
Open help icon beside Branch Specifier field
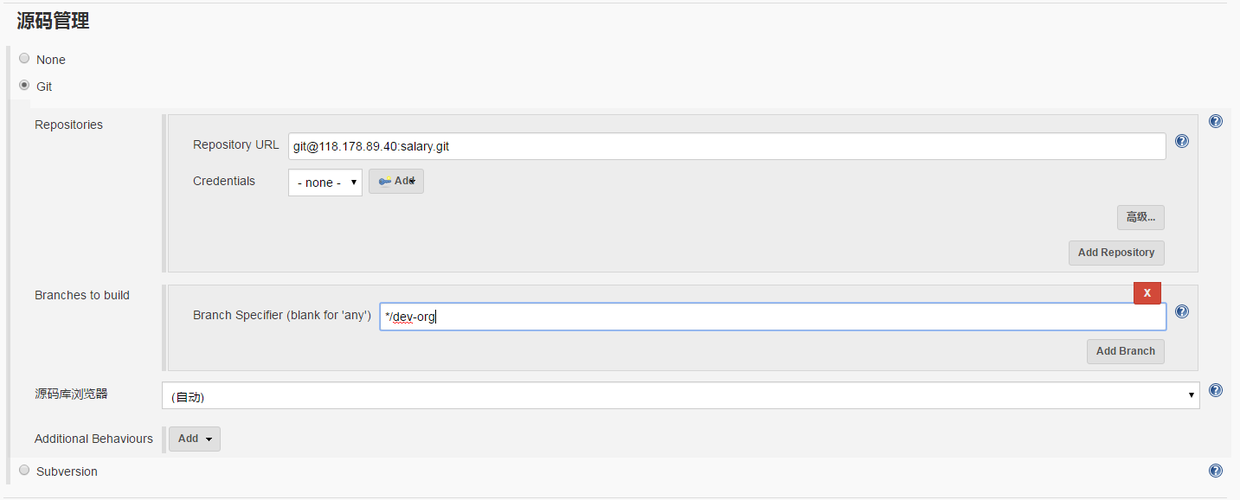[1181, 312]
